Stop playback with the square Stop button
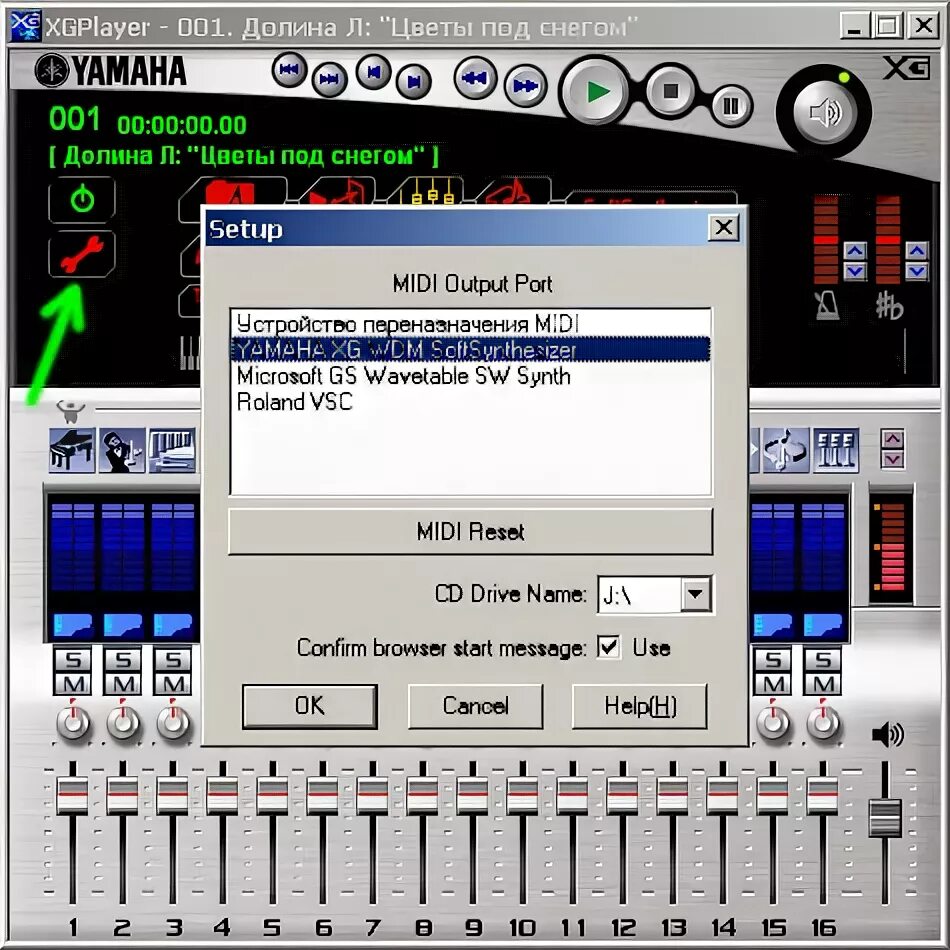The width and height of the screenshot is (950, 950). coord(670,91)
